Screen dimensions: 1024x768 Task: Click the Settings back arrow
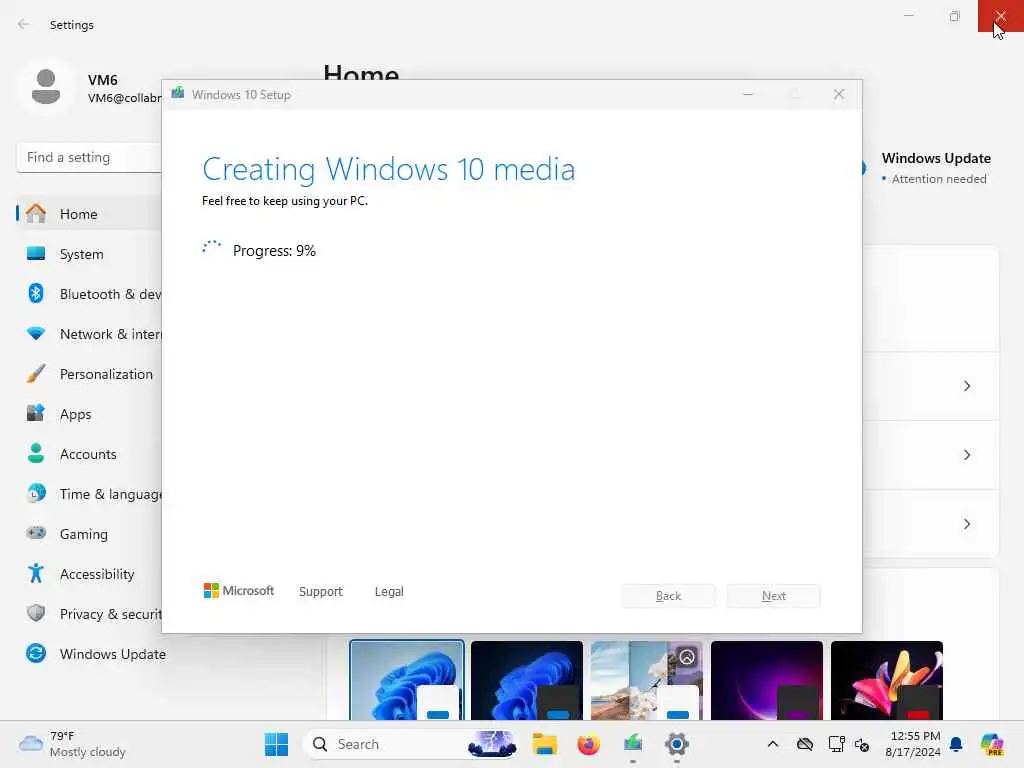(24, 24)
